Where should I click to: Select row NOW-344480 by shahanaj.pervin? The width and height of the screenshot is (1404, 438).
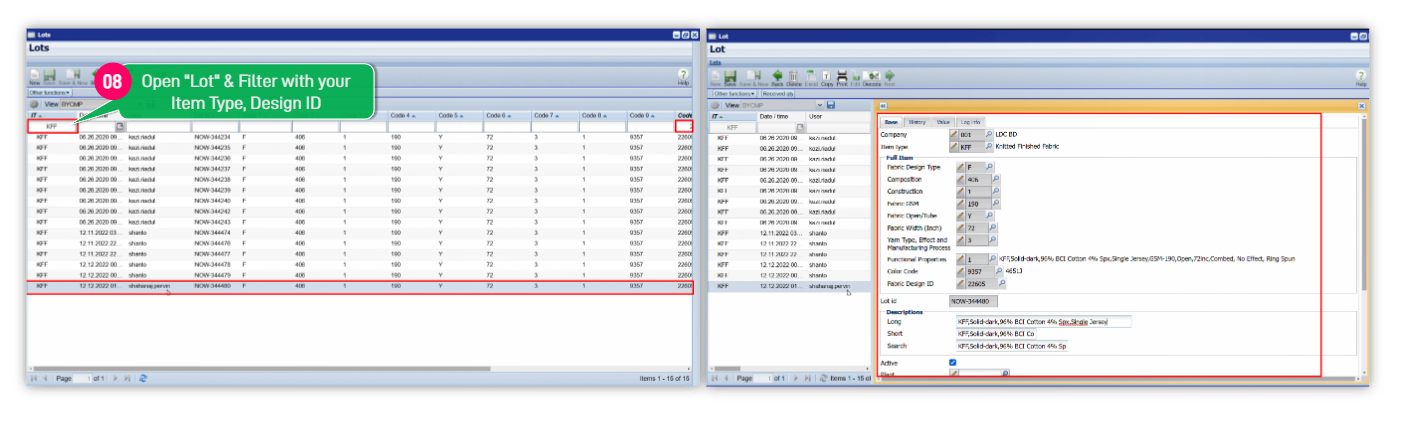pos(360,286)
